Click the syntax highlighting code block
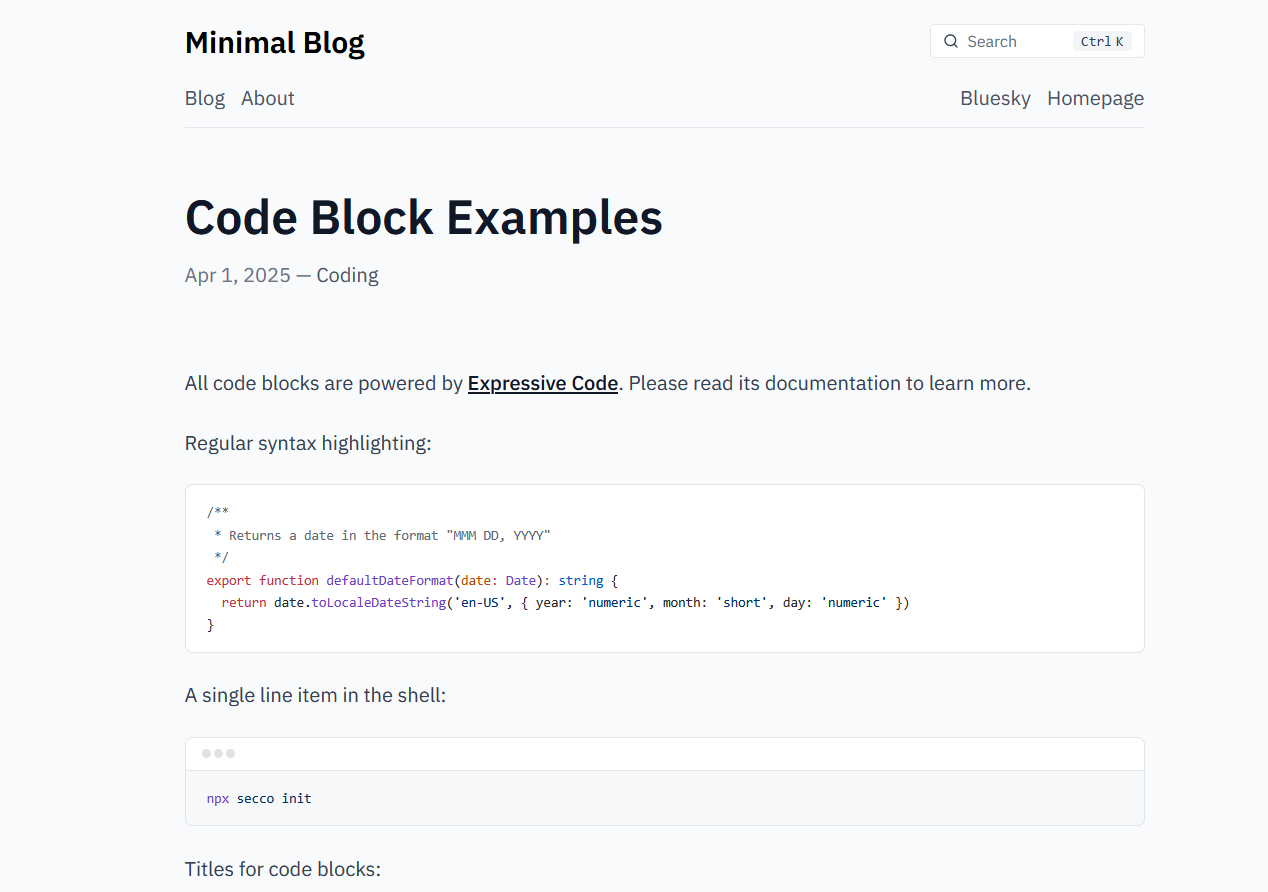 (x=664, y=568)
